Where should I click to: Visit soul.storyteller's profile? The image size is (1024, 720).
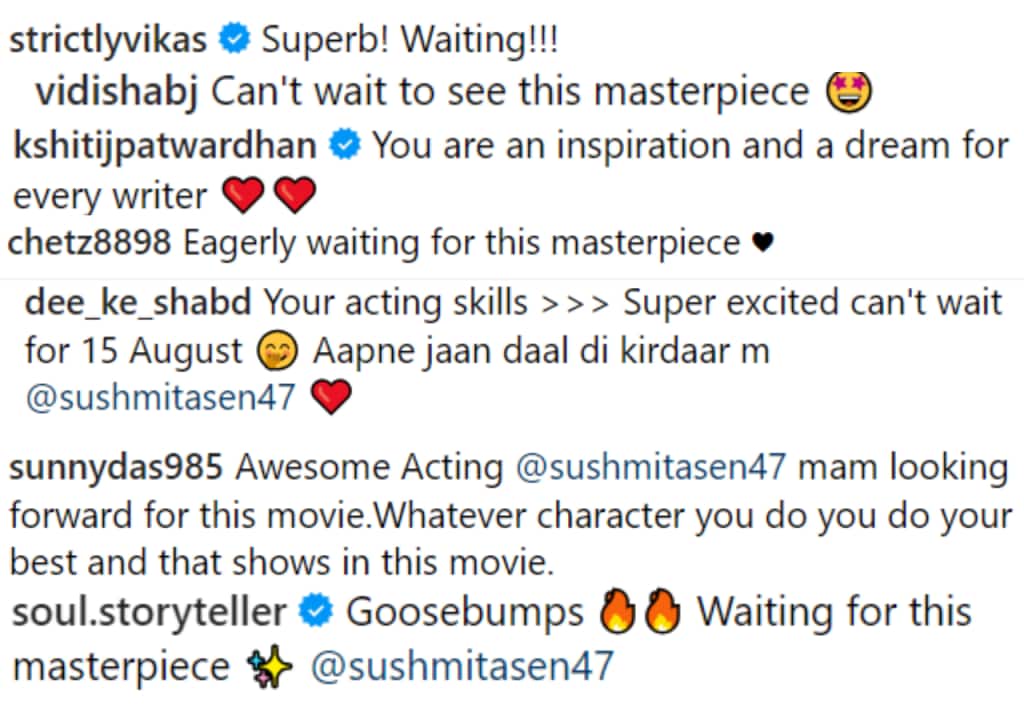click(x=150, y=613)
